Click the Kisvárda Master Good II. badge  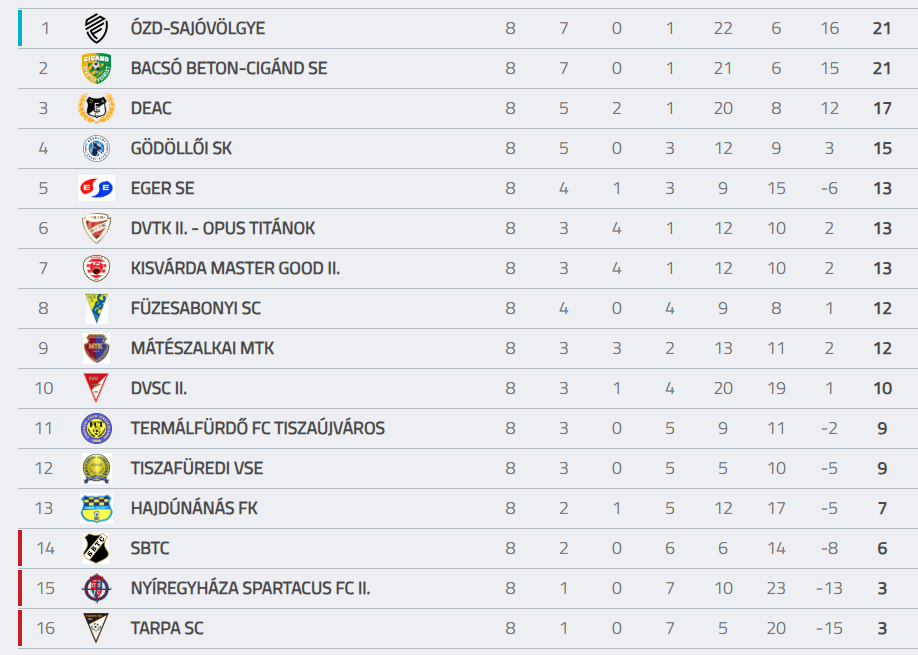point(96,268)
